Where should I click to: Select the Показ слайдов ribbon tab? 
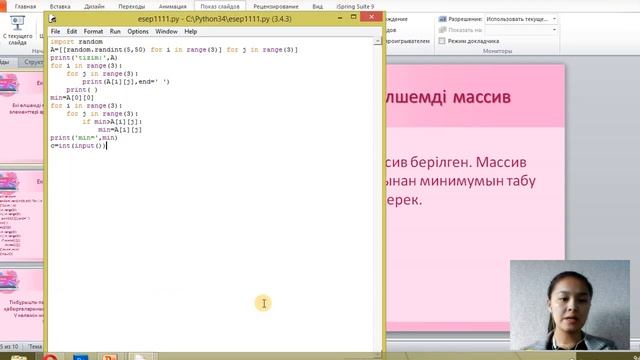point(220,7)
